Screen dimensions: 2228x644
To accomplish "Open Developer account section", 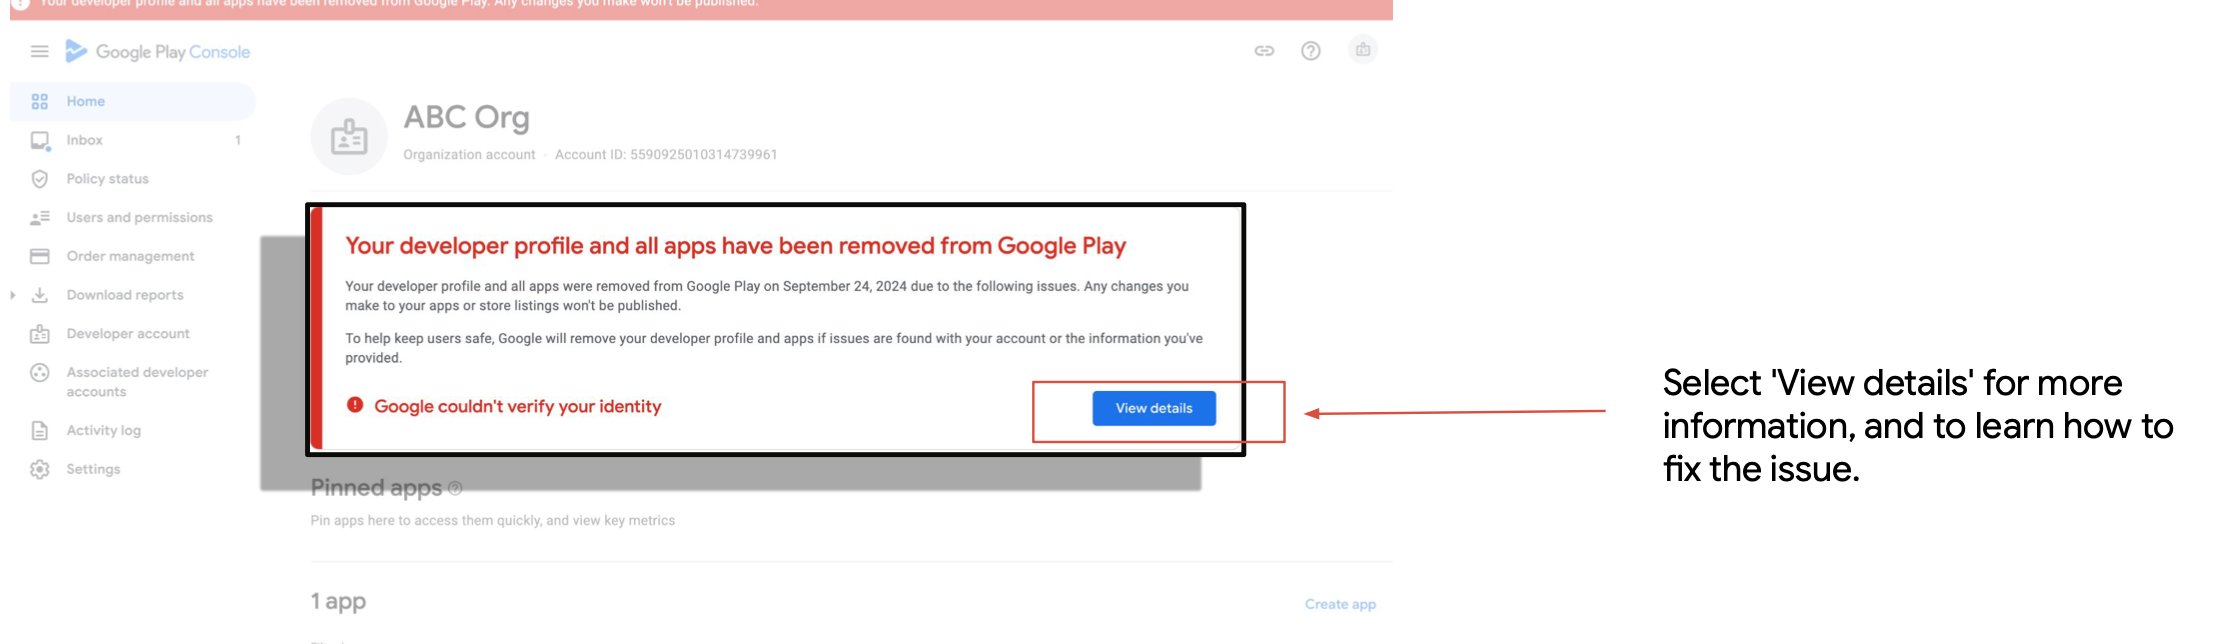I will (x=128, y=334).
